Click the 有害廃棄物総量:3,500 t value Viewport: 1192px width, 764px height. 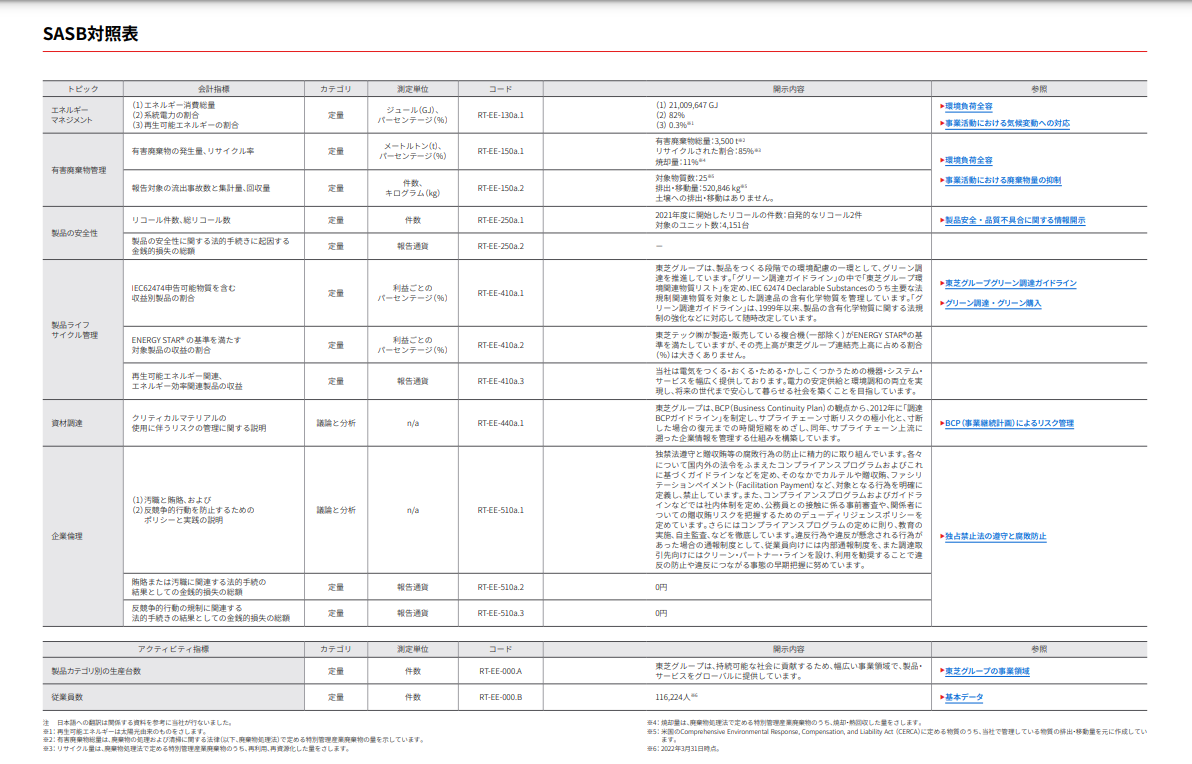pyautogui.click(x=699, y=141)
